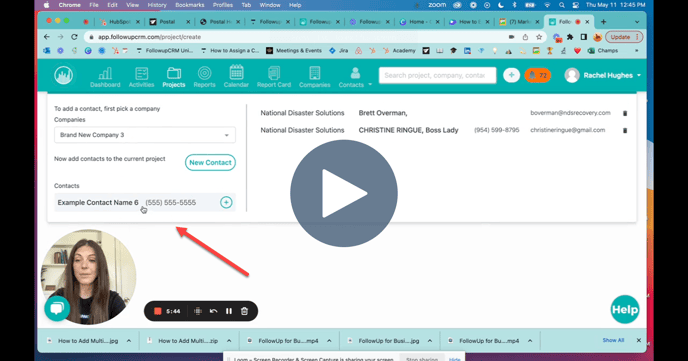
Task: Add Example Contact Name 6 with plus icon
Action: 226,202
